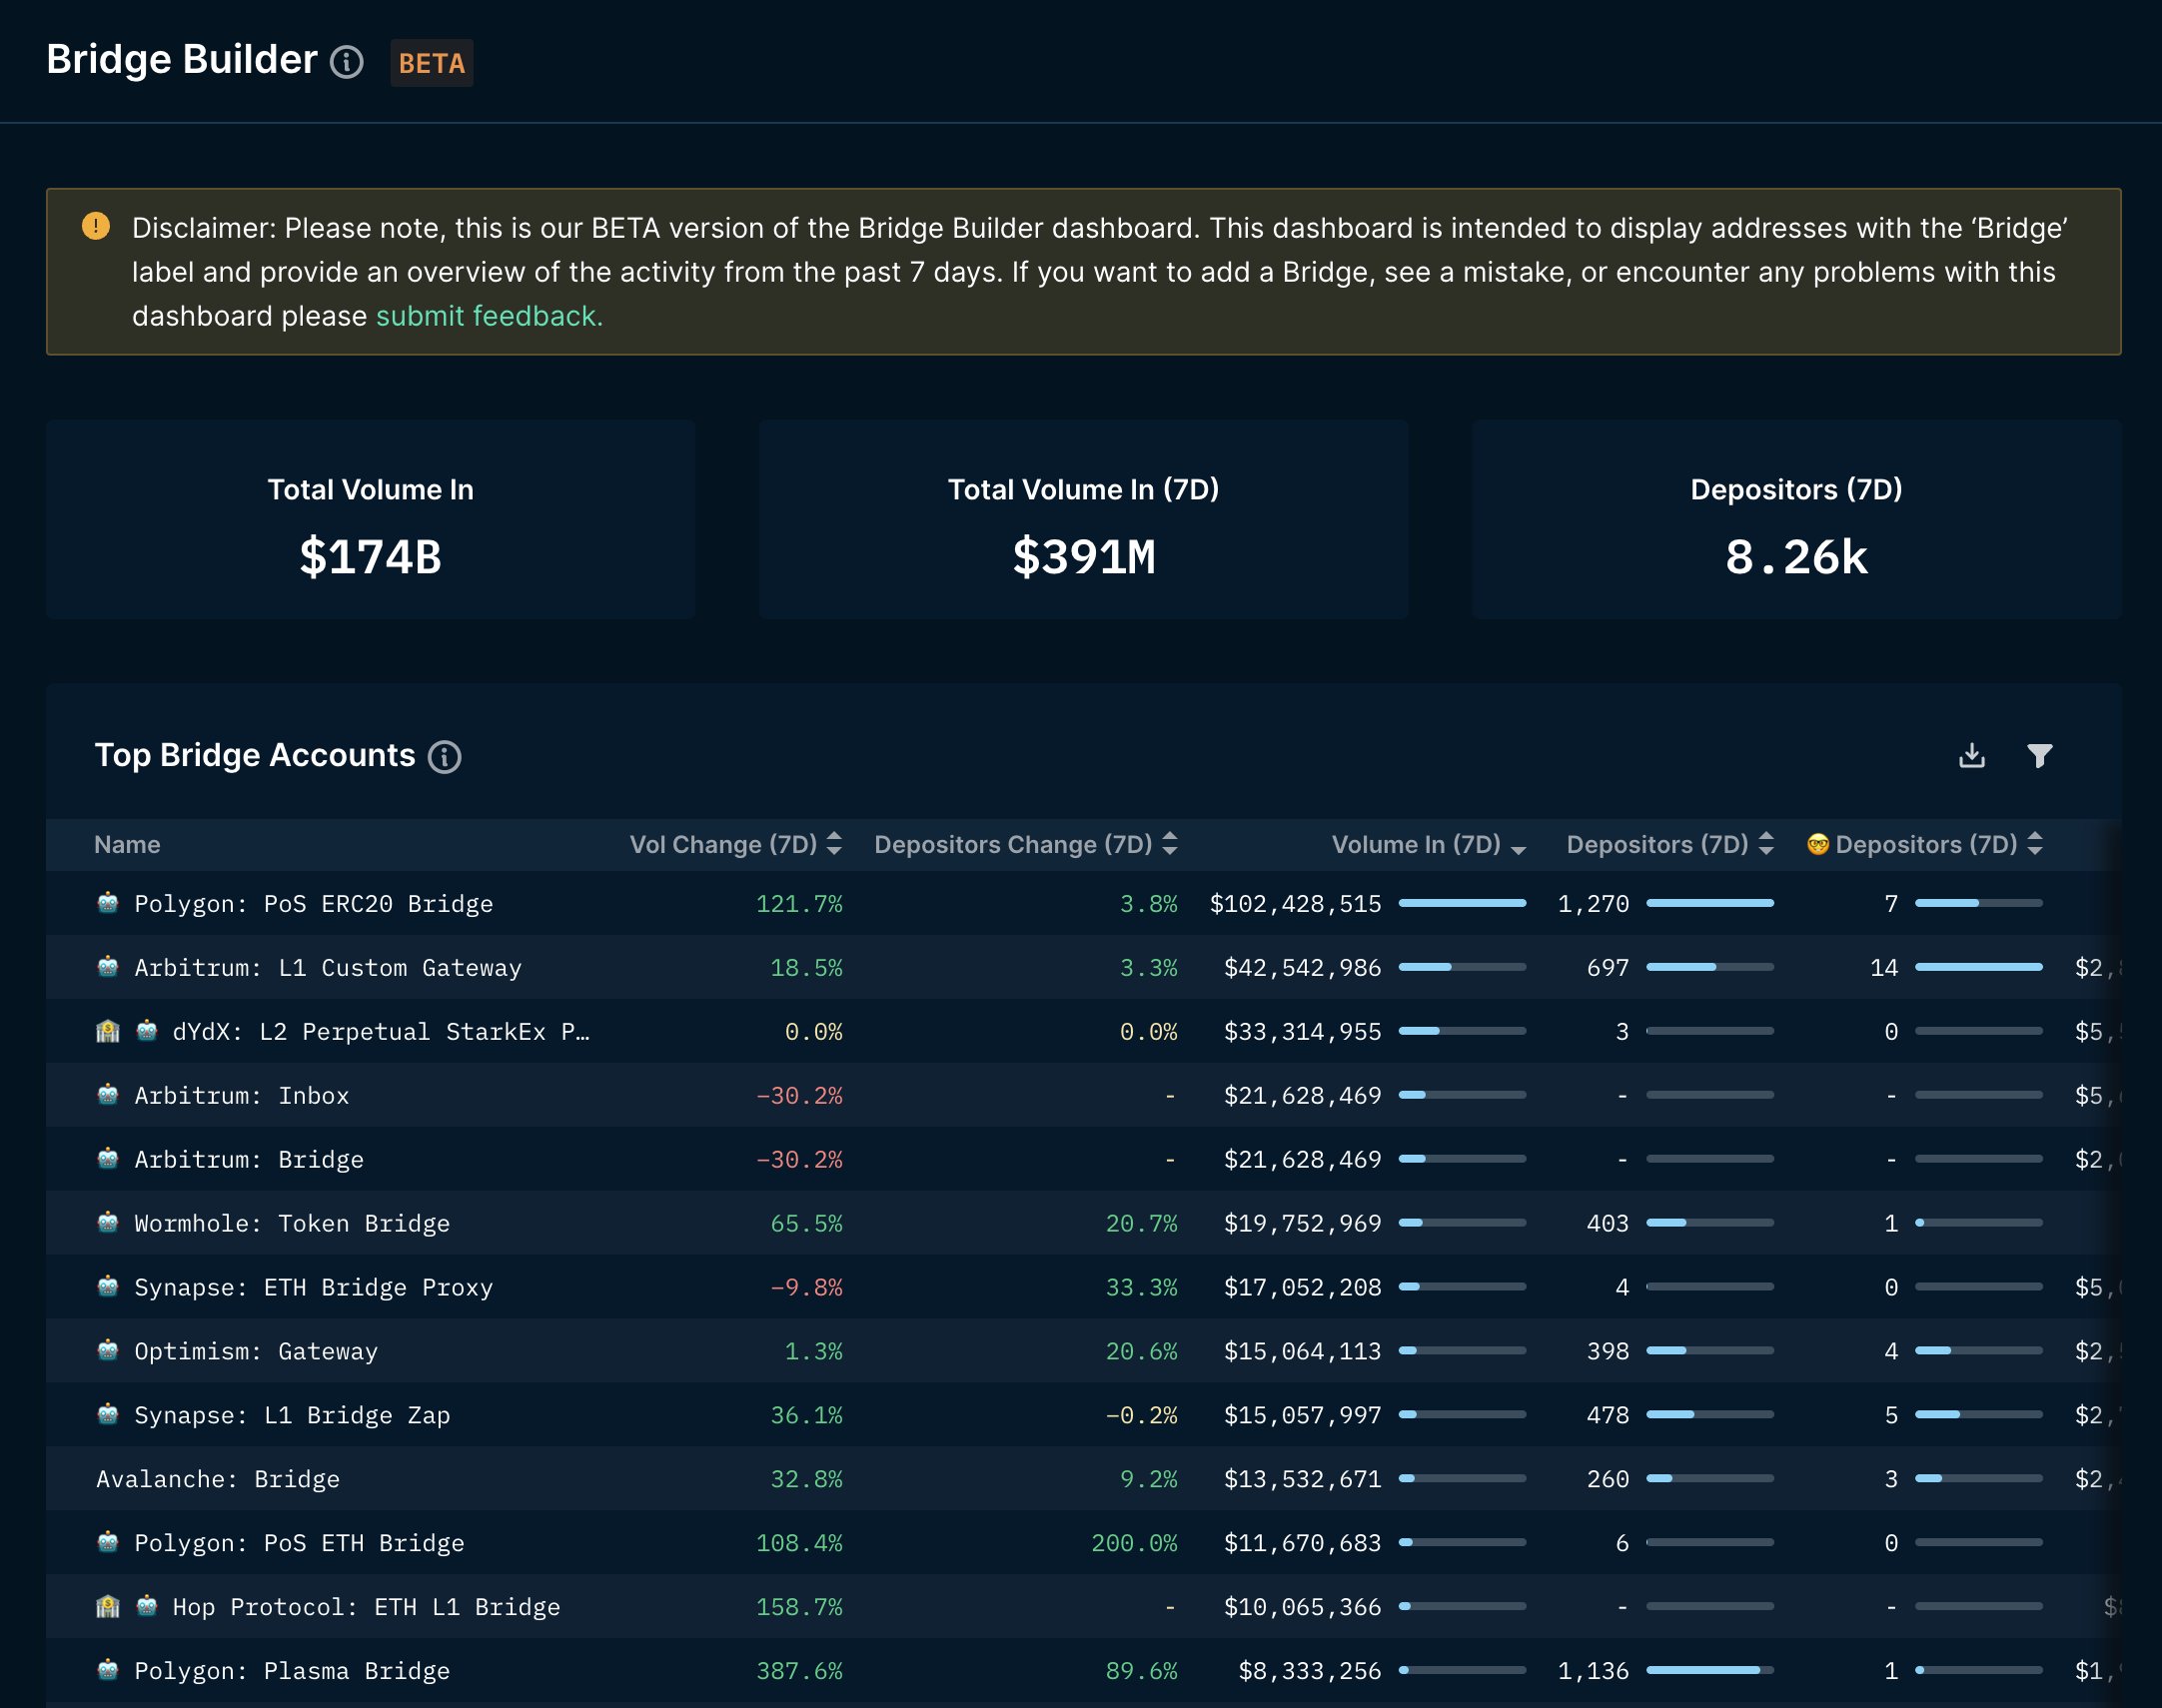Click the $13,532,671 volume value
Viewport: 2162px width, 1708px height.
click(x=1302, y=1480)
